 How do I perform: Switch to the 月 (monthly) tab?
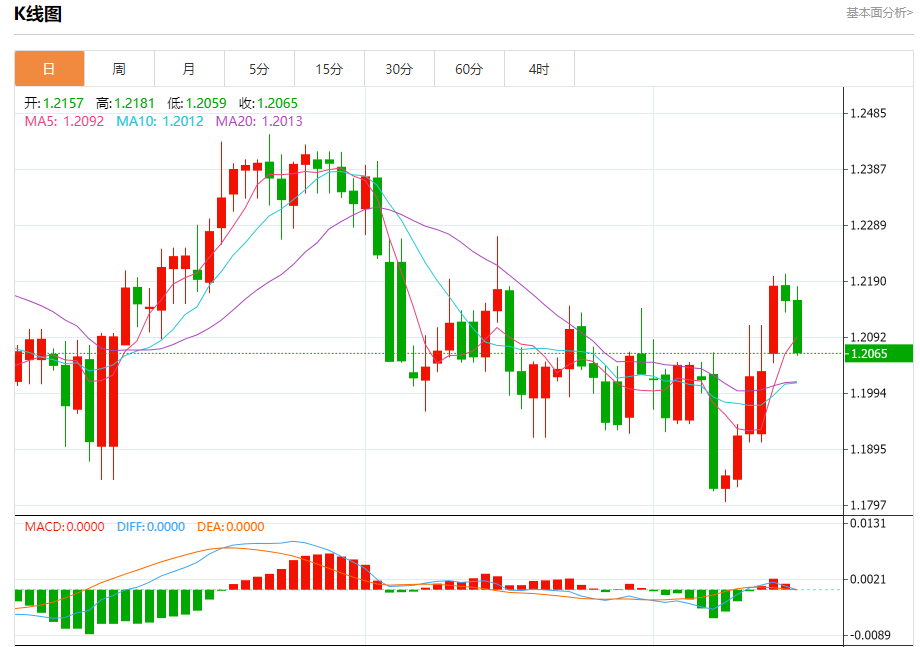[x=189, y=69]
